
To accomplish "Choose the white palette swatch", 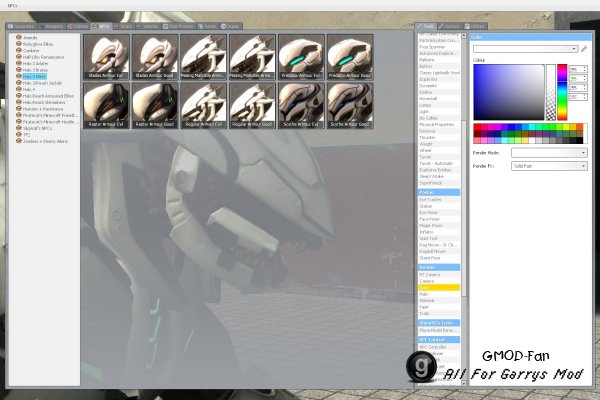I will pyautogui.click(x=532, y=140).
